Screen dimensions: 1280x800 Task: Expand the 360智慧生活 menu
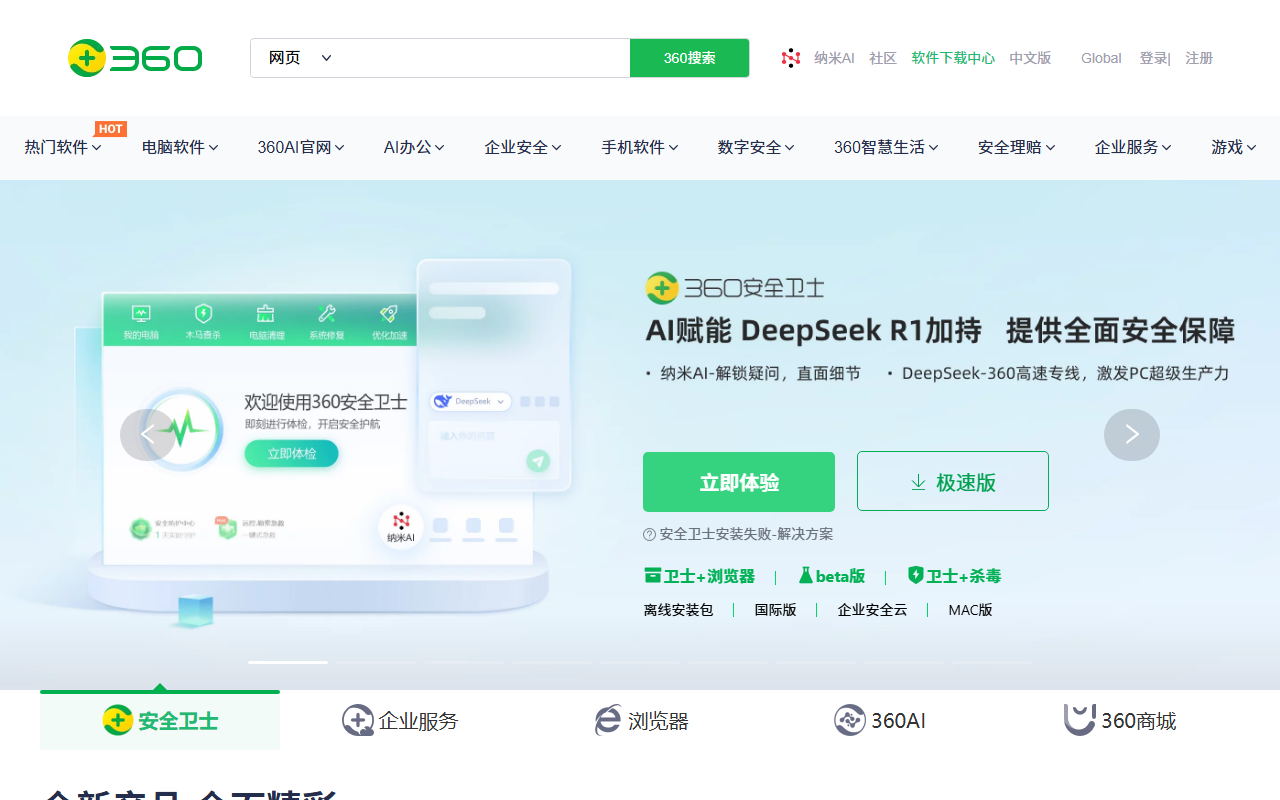click(886, 147)
